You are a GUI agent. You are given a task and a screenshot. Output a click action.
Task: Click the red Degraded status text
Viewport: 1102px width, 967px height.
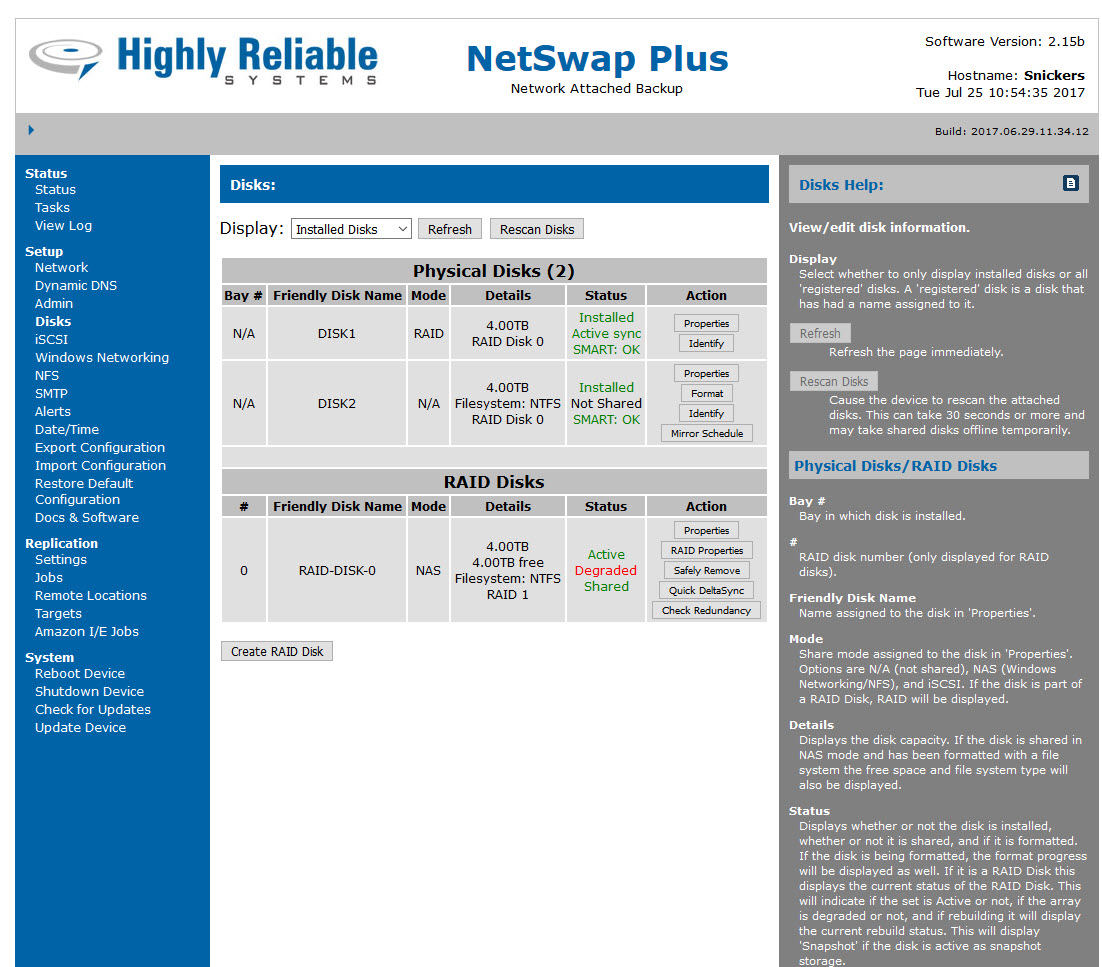pos(606,571)
